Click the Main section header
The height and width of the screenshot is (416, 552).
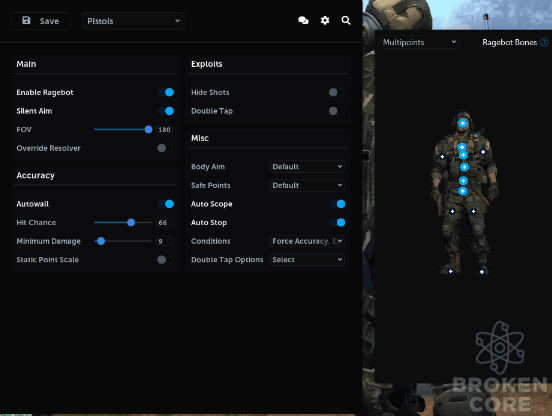point(26,64)
